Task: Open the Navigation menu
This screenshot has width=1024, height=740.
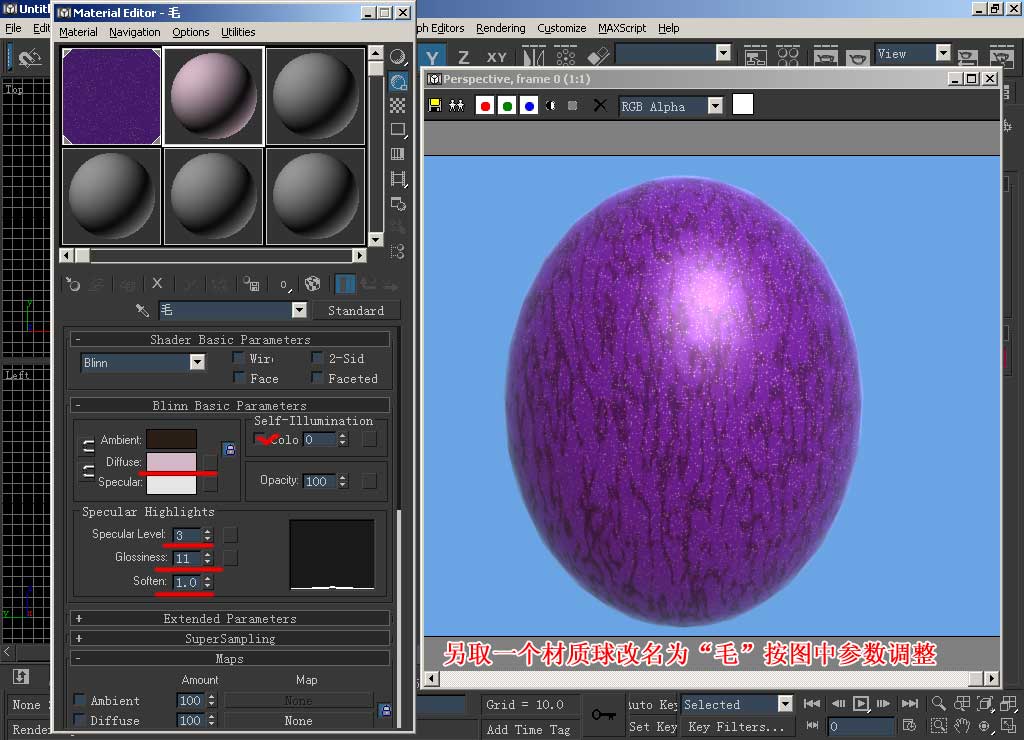Action: pos(135,32)
